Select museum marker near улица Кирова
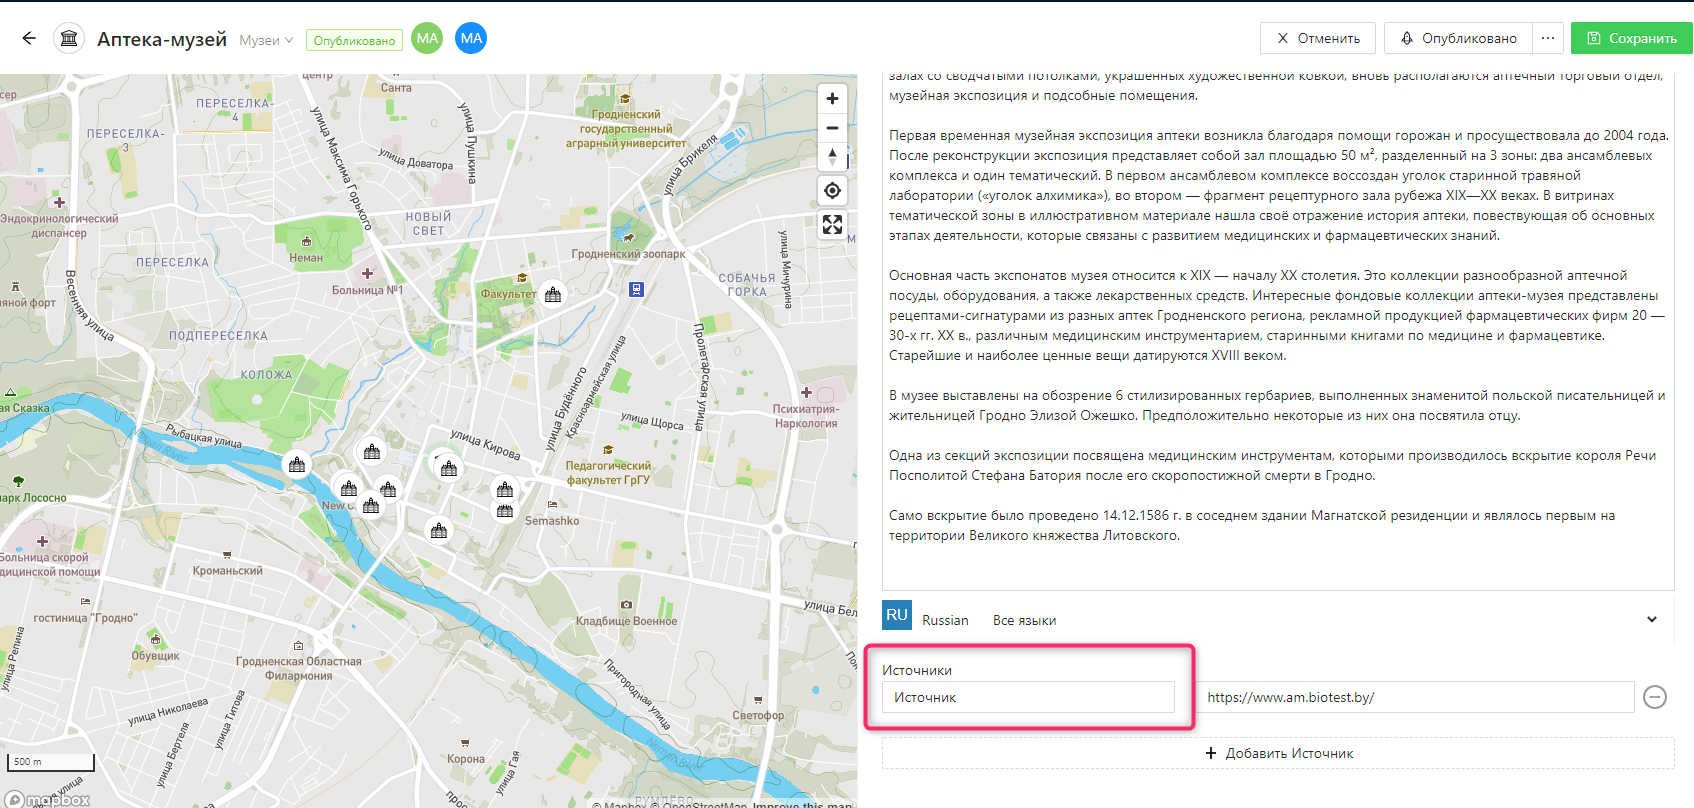The width and height of the screenshot is (1694, 808). [x=449, y=468]
